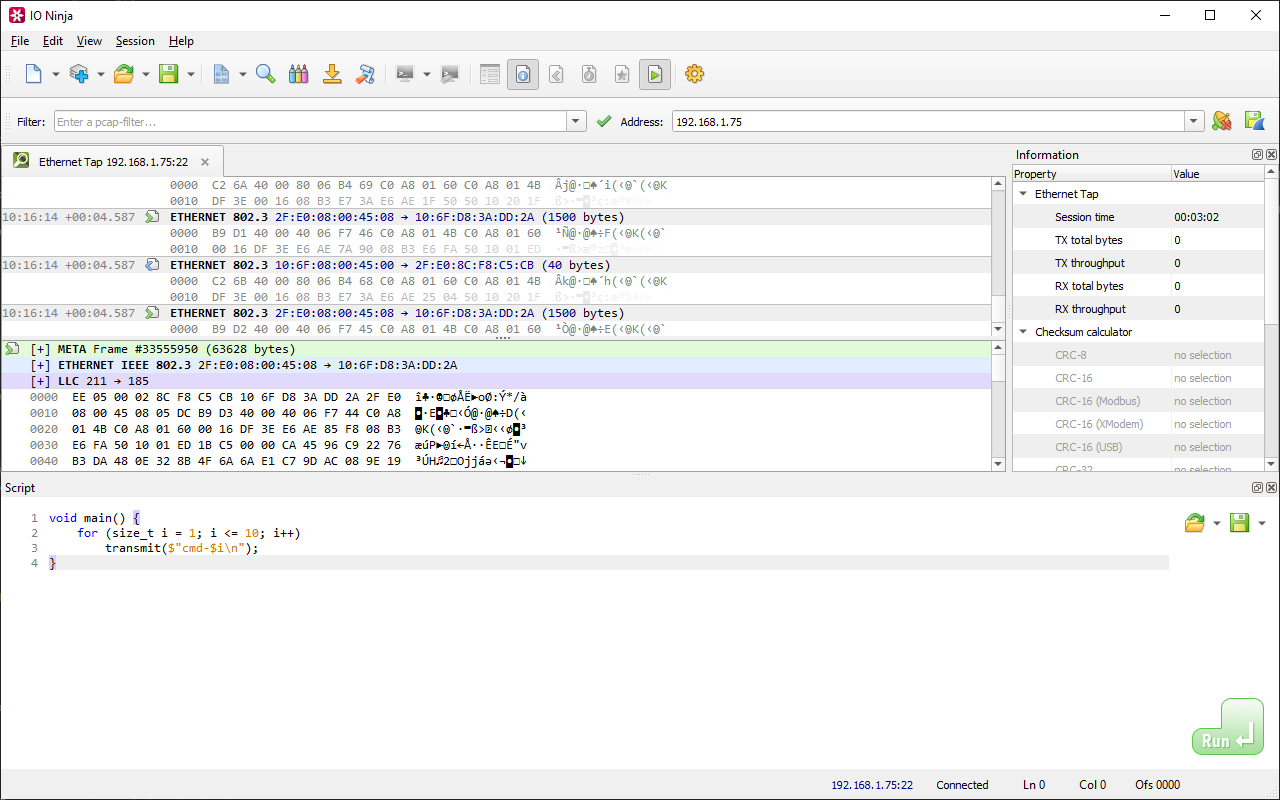Screen dimensions: 1280x800
Task: Close the Script panel
Action: (x=1271, y=487)
